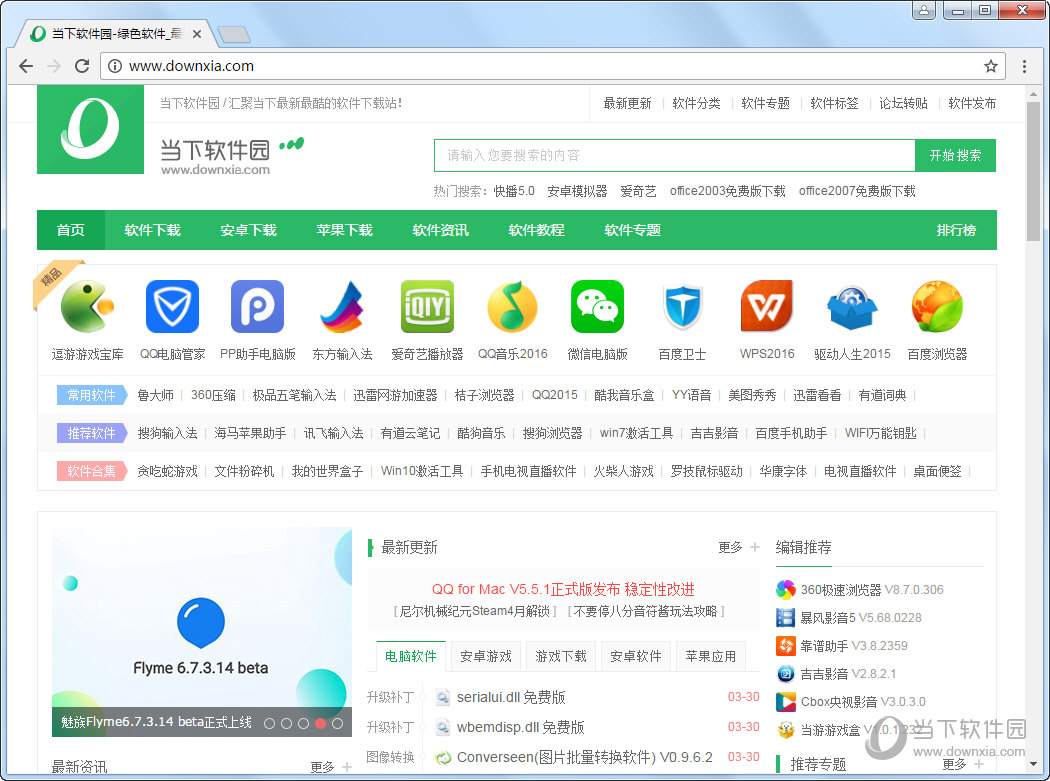This screenshot has height=781, width=1050.
Task: Close the 当下软件园 browser tab
Action: (197, 33)
